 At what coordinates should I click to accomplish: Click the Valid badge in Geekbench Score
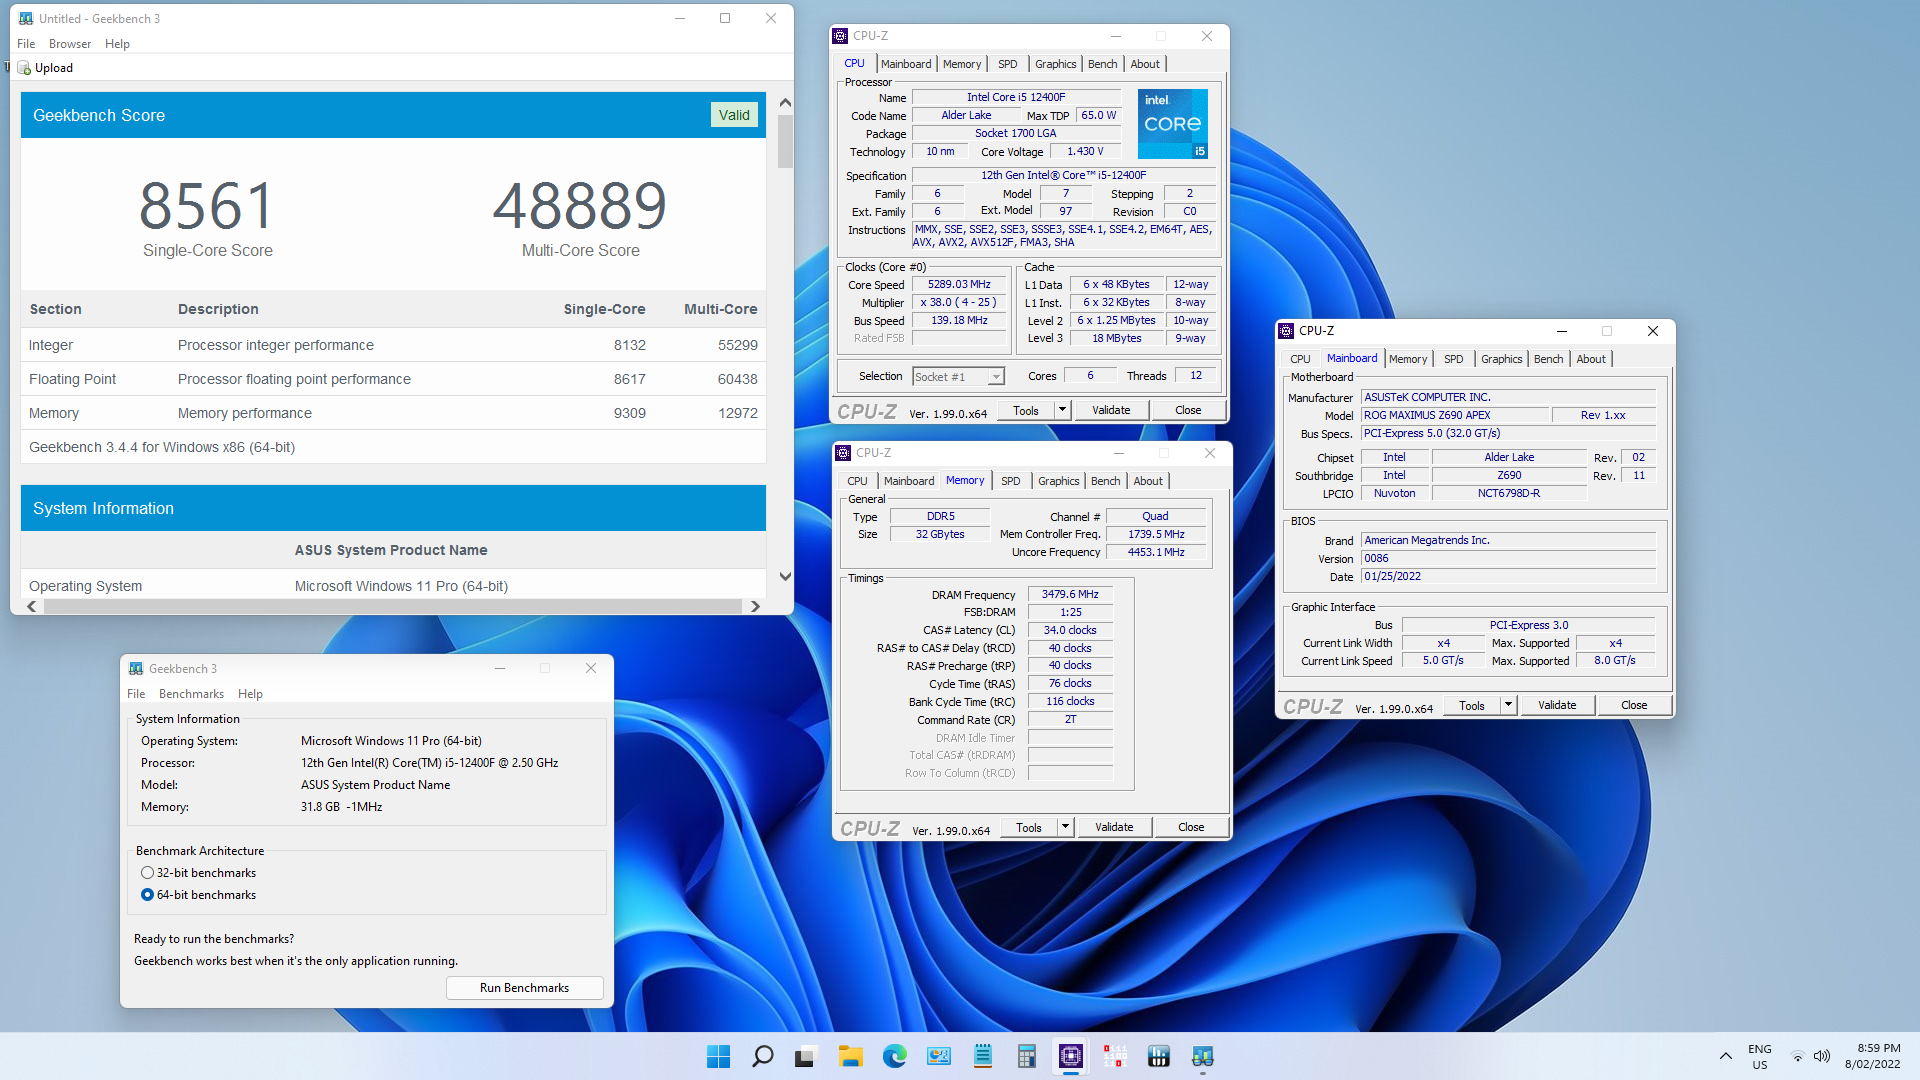point(734,115)
